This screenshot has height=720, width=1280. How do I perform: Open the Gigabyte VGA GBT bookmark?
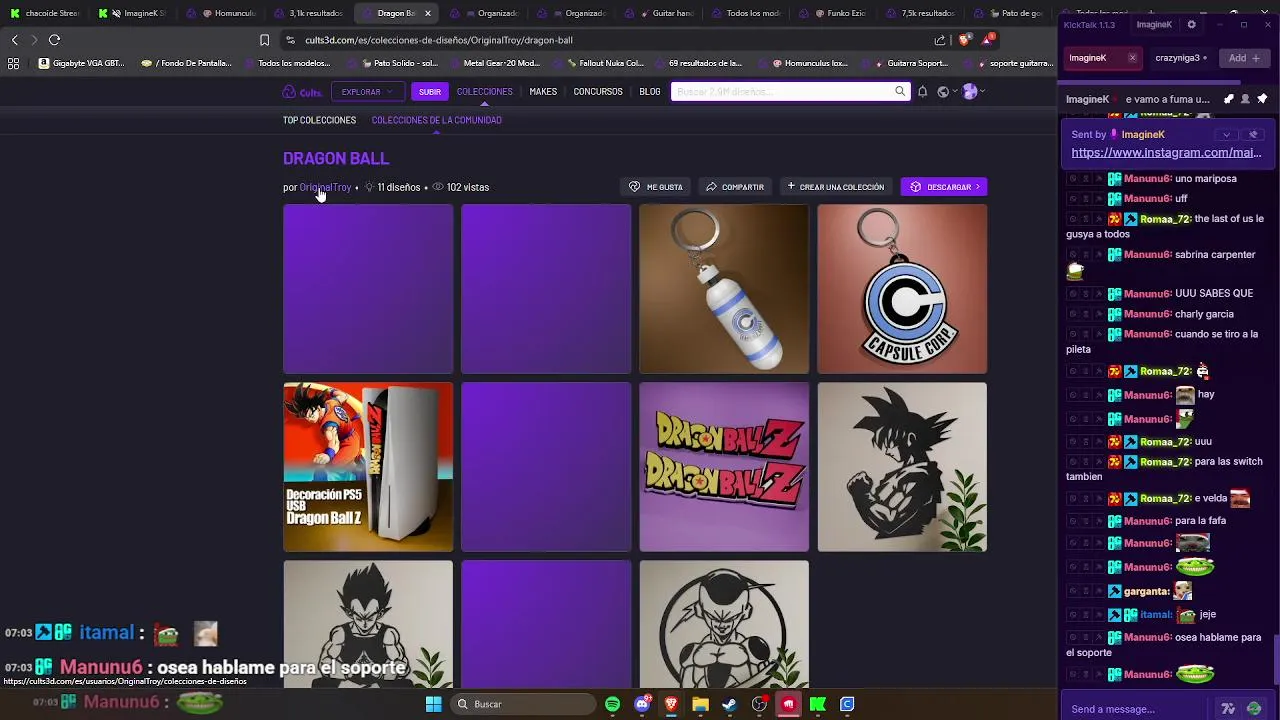pyautogui.click(x=82, y=63)
